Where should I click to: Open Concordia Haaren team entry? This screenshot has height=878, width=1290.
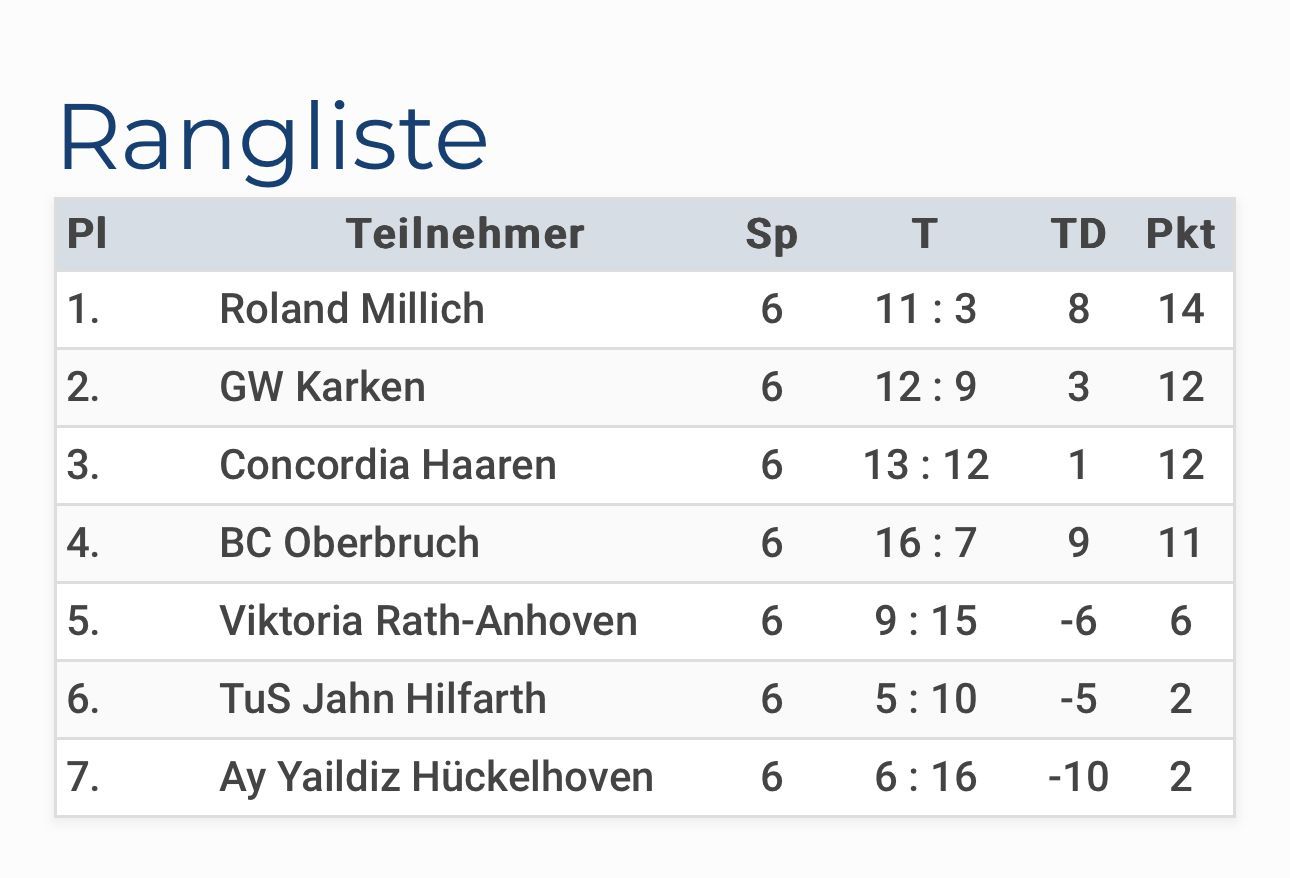(x=388, y=465)
